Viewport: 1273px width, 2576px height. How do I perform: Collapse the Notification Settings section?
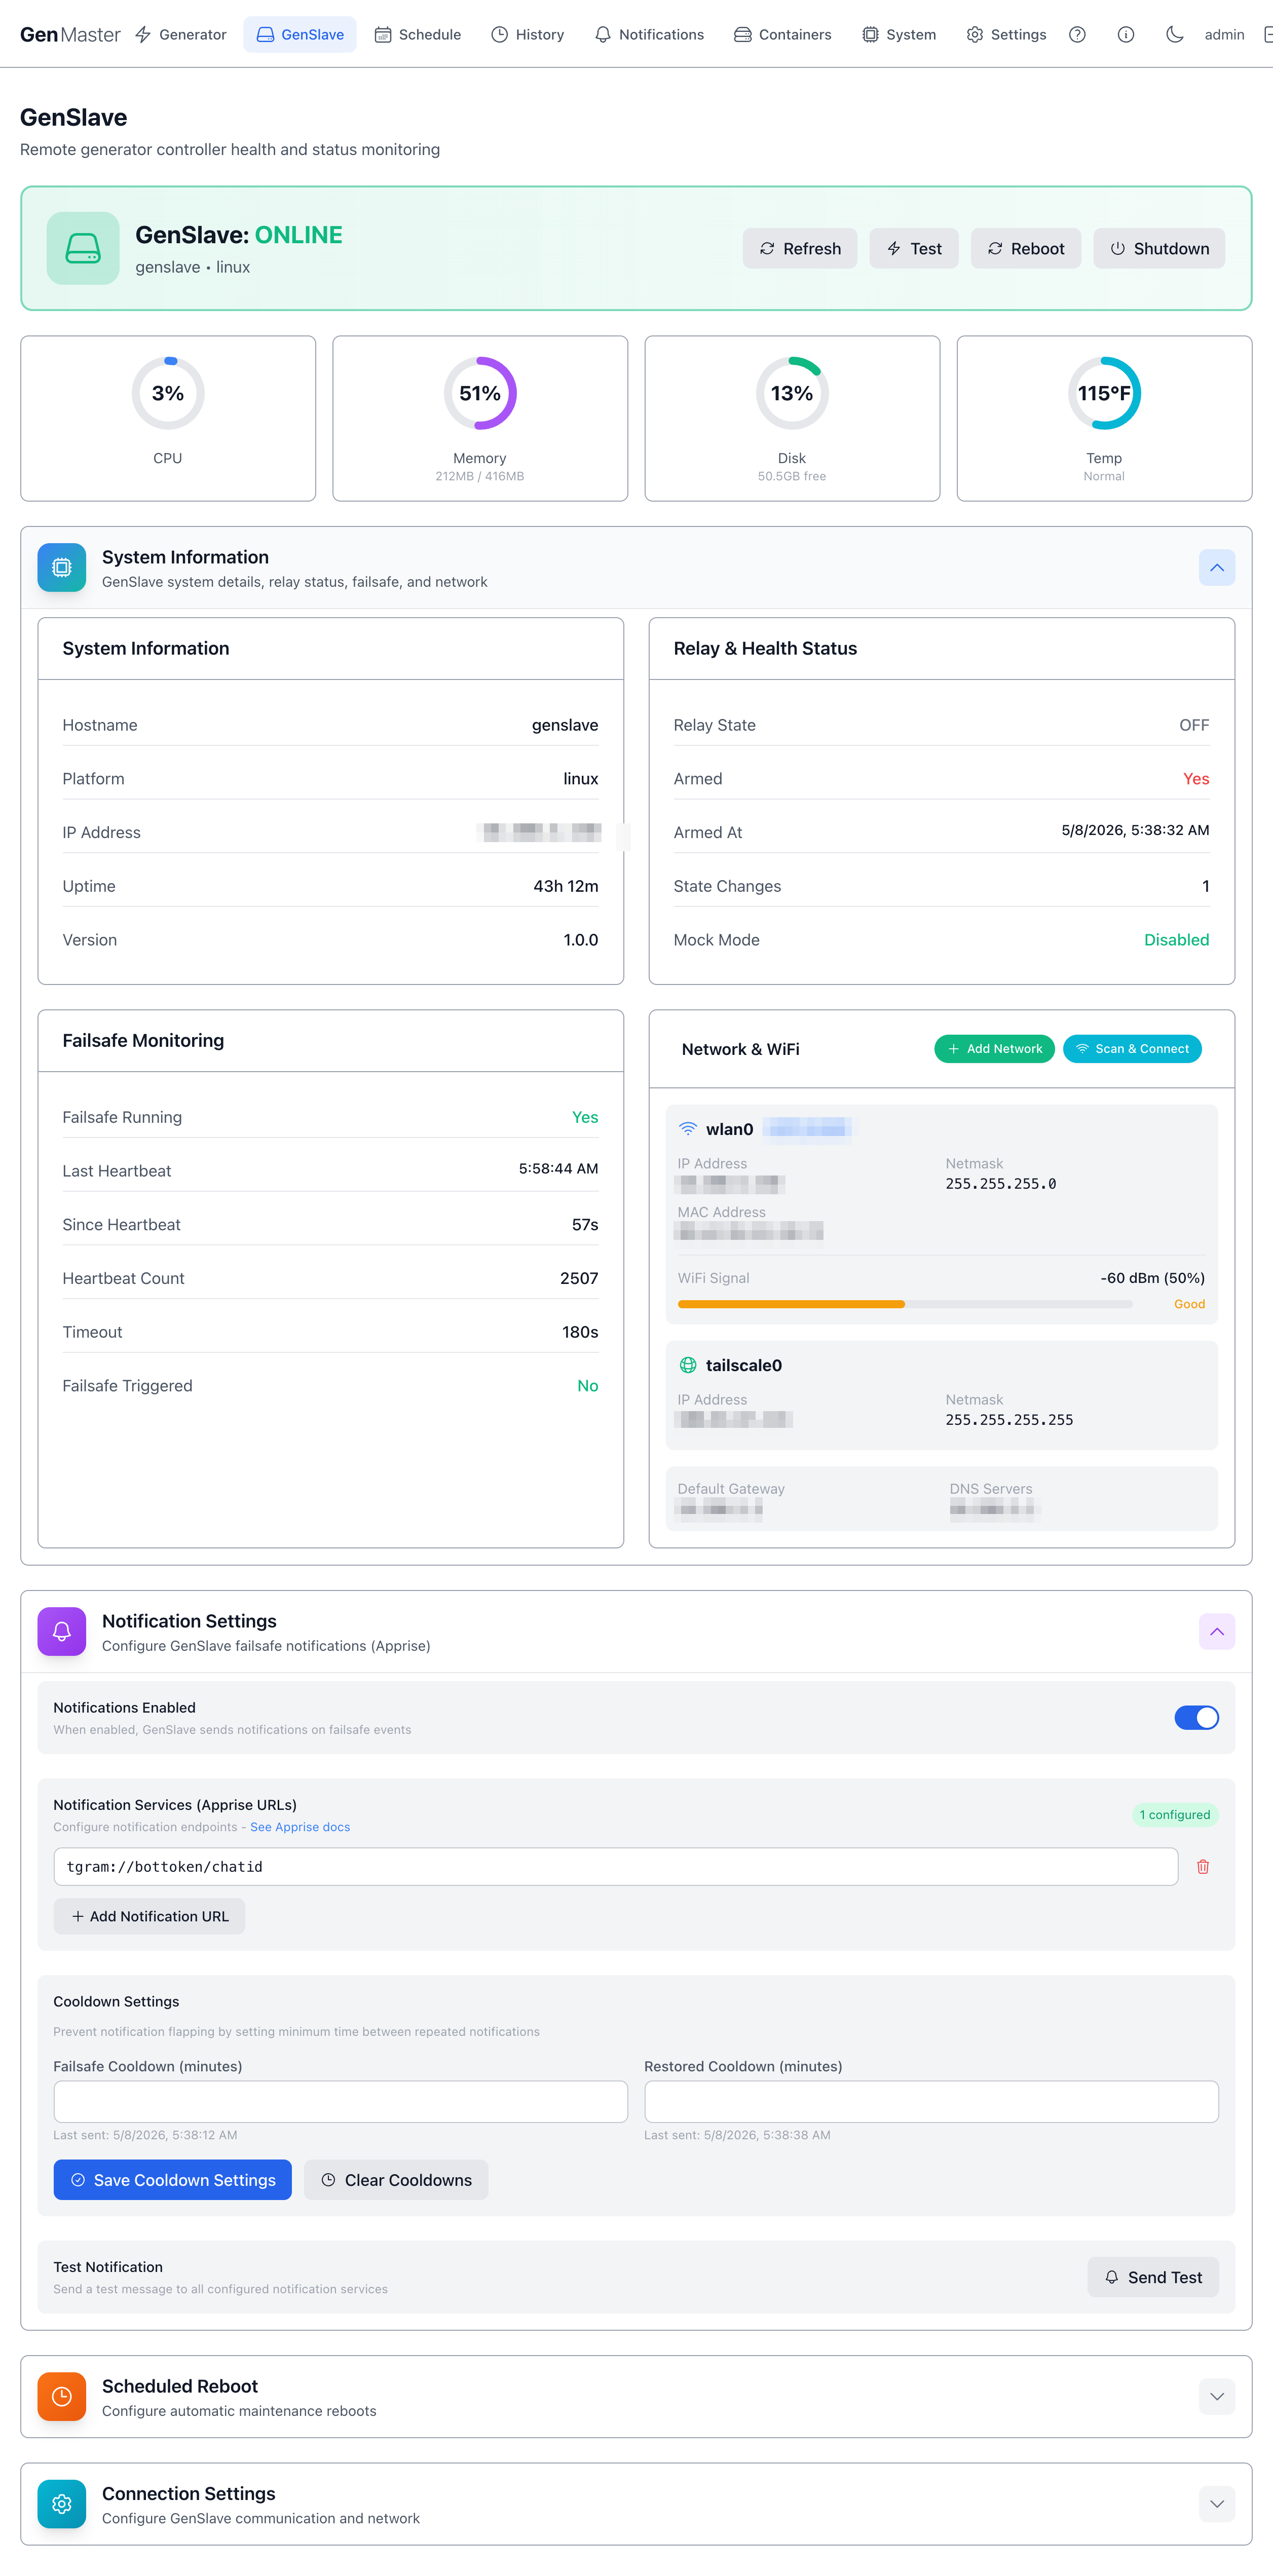tap(1216, 1631)
